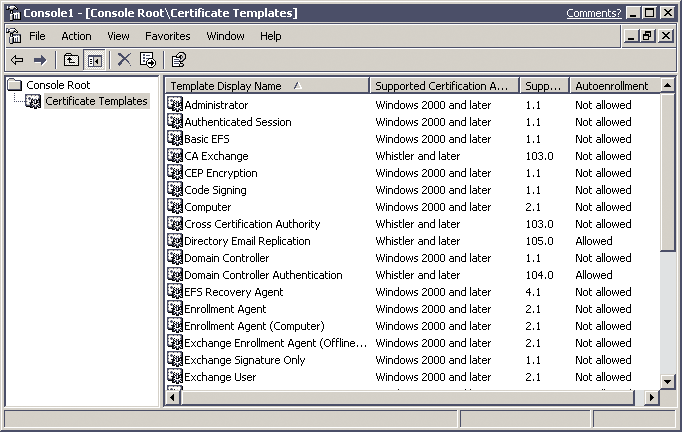This screenshot has height=432, width=682.
Task: Click the vertical scrollbar down arrow
Action: pyautogui.click(x=668, y=380)
